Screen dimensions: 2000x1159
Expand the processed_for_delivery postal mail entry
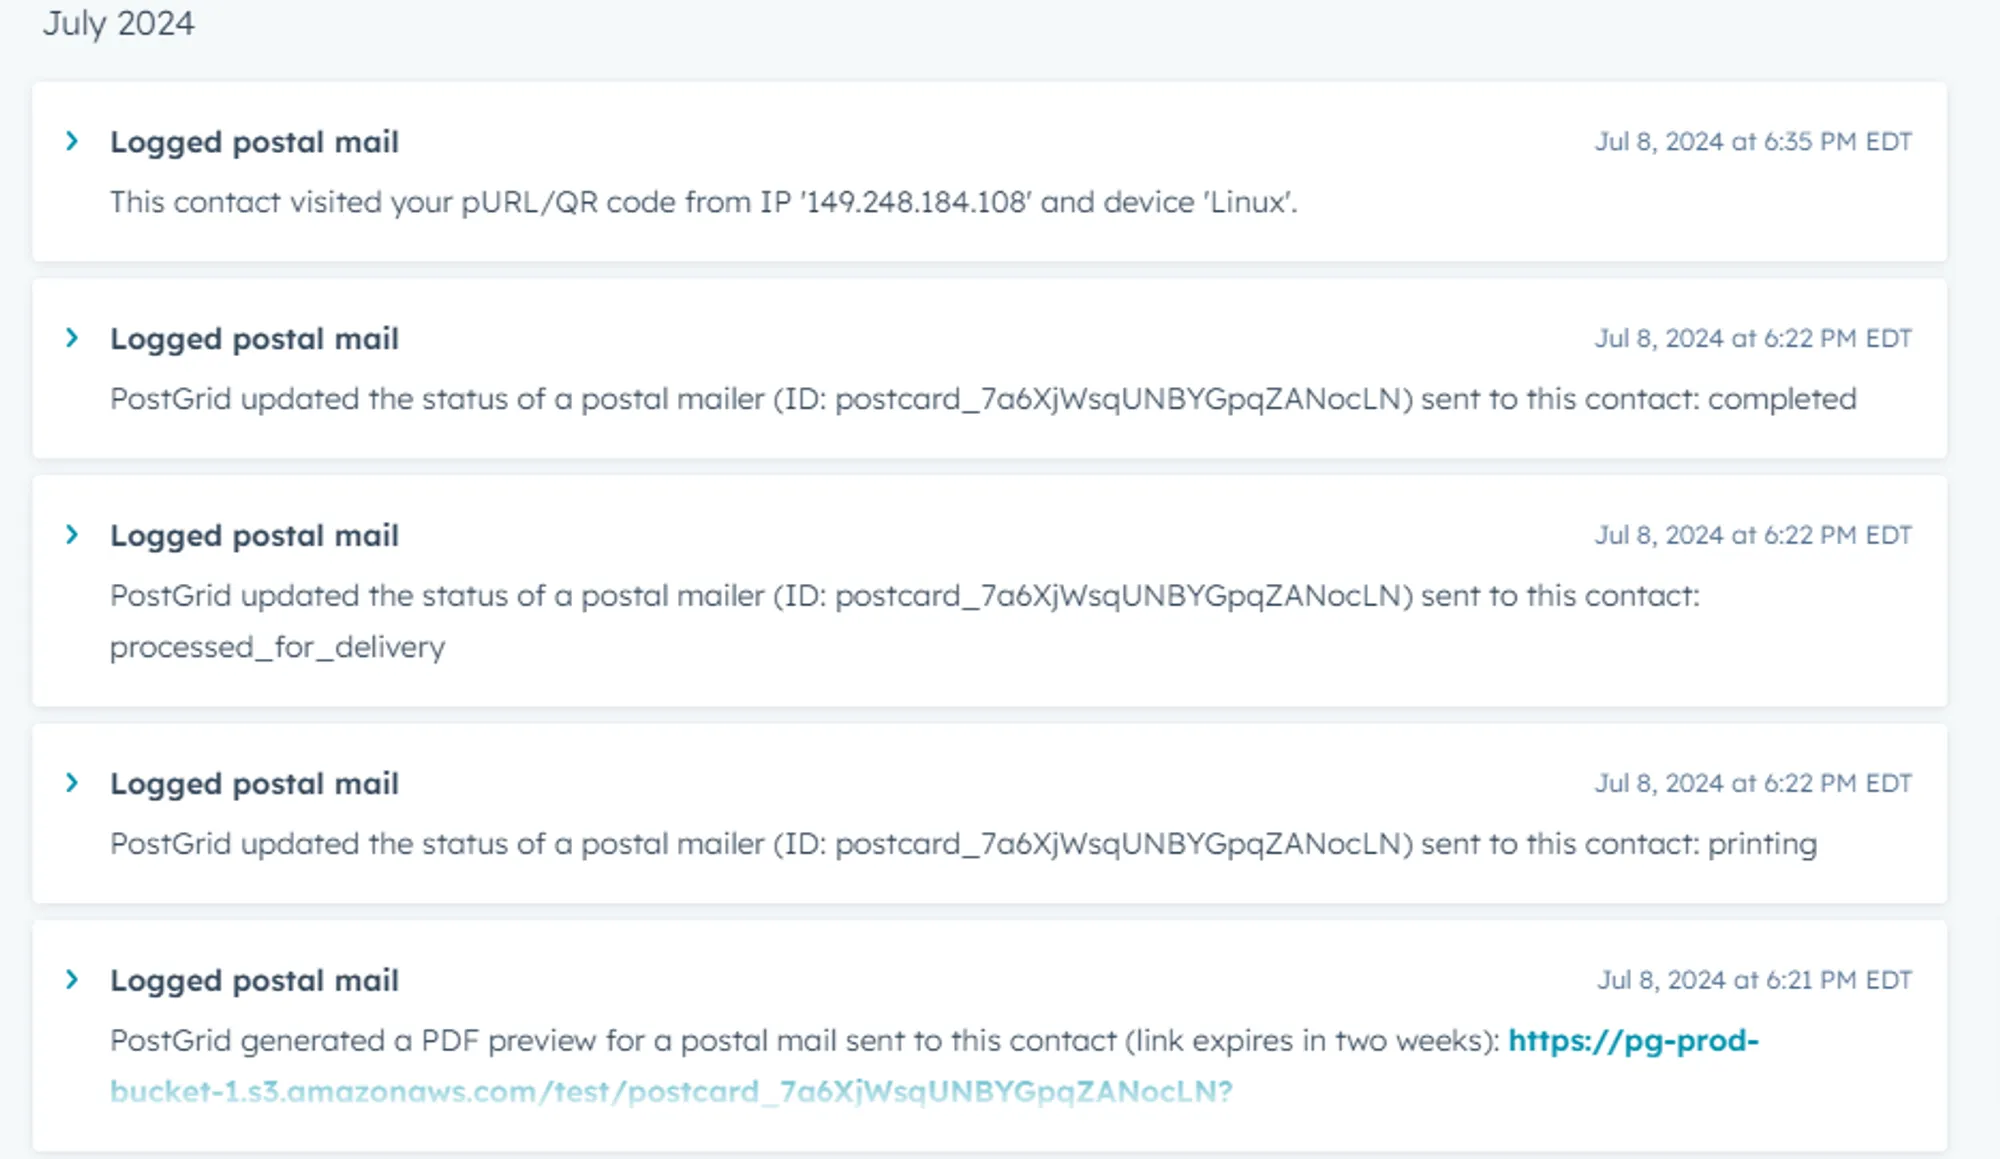[x=74, y=534]
